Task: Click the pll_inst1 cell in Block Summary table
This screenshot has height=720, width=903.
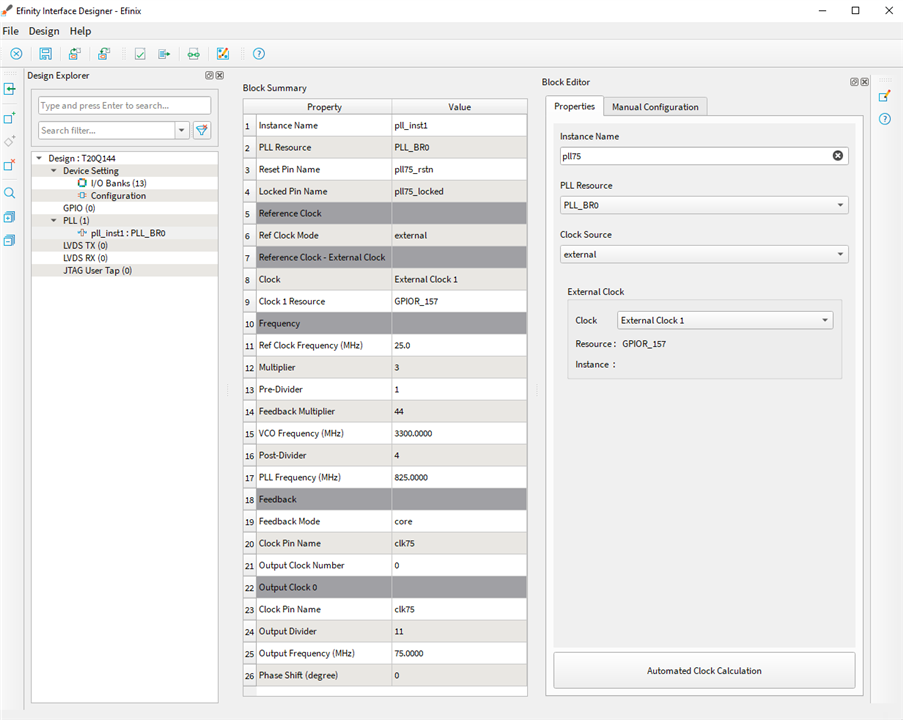Action: (459, 126)
